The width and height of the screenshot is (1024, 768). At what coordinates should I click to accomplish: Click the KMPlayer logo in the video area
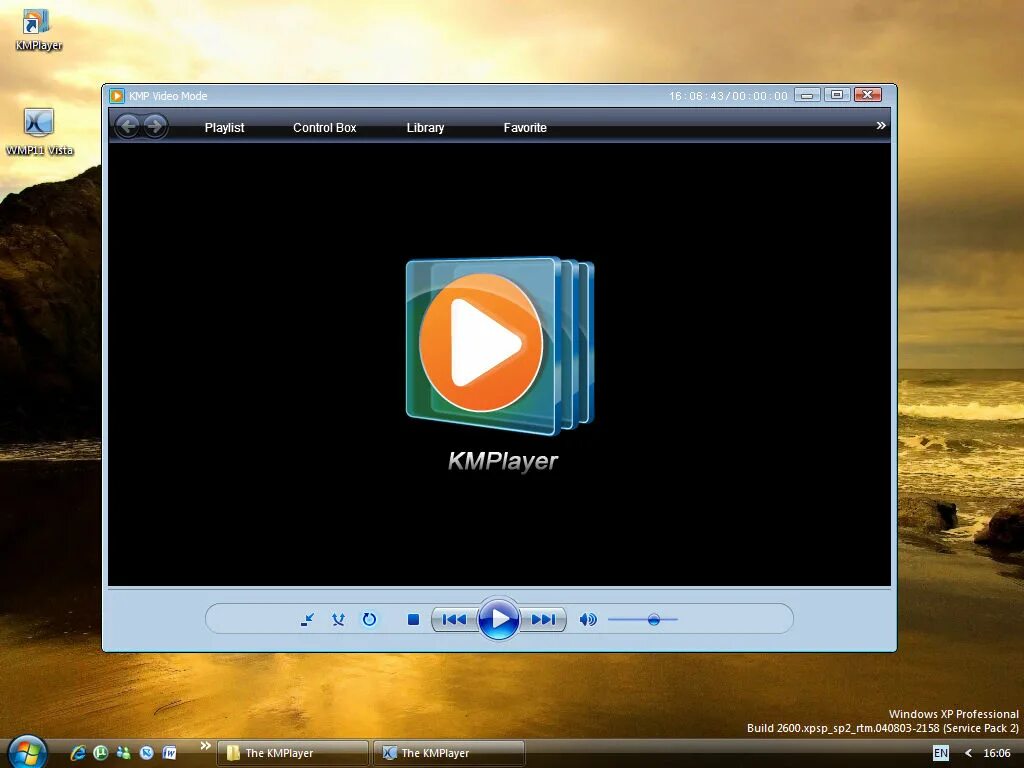[500, 346]
